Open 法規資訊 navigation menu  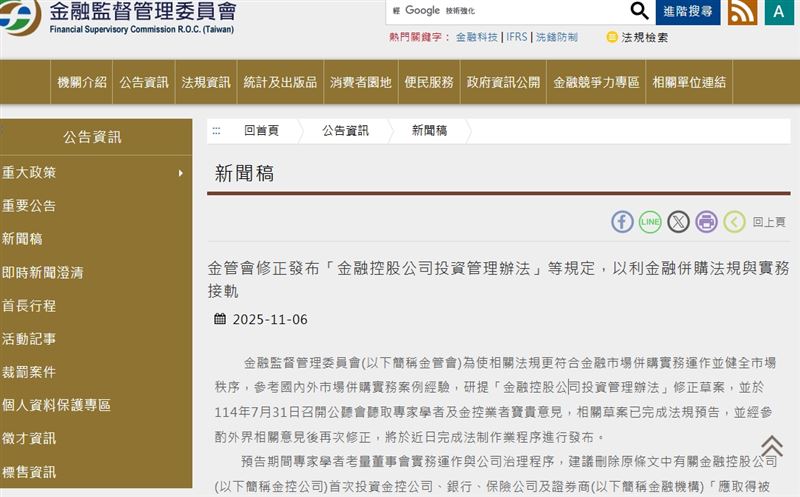[206, 82]
